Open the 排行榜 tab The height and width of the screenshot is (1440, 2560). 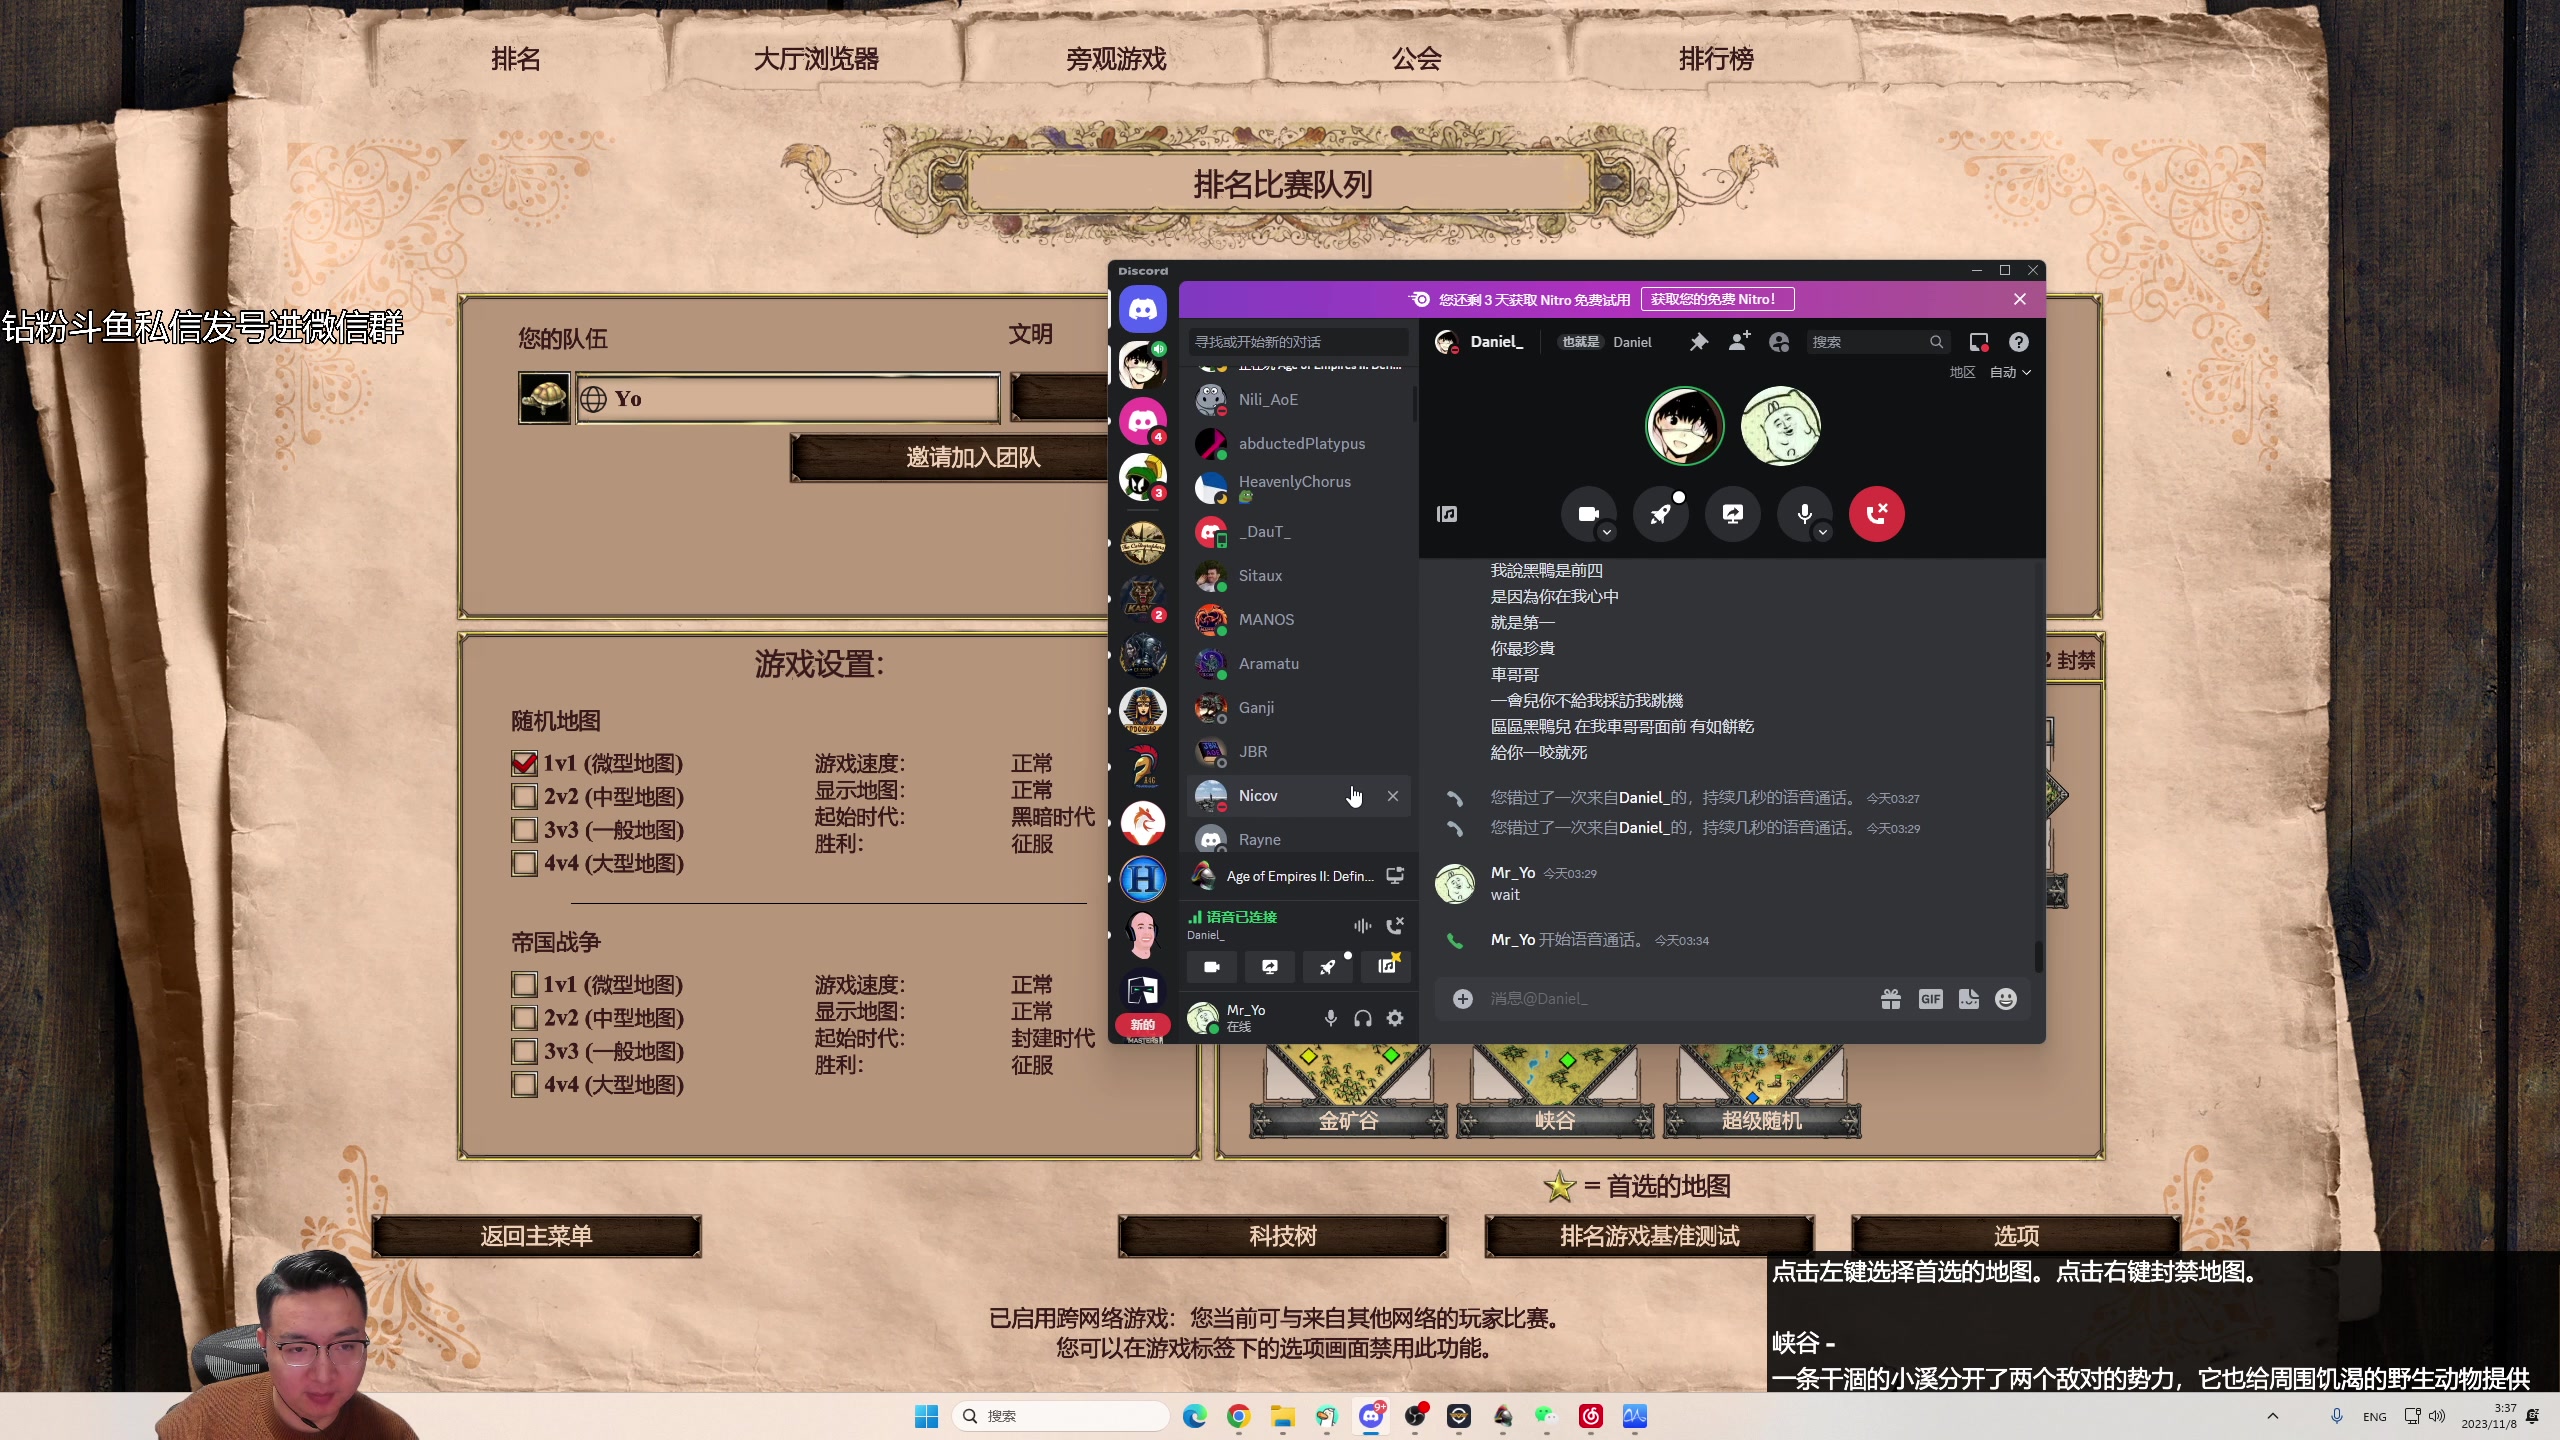coord(1716,59)
